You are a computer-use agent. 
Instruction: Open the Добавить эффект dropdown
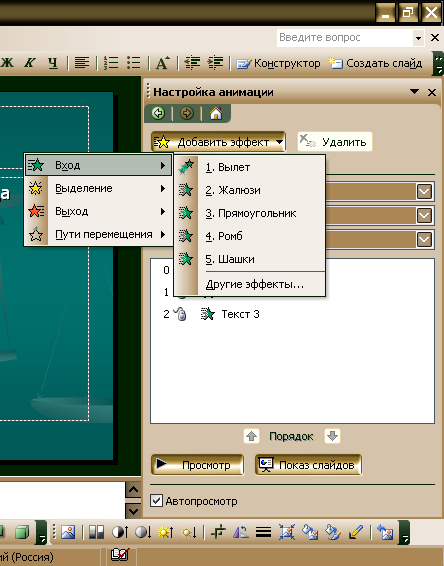coord(218,142)
